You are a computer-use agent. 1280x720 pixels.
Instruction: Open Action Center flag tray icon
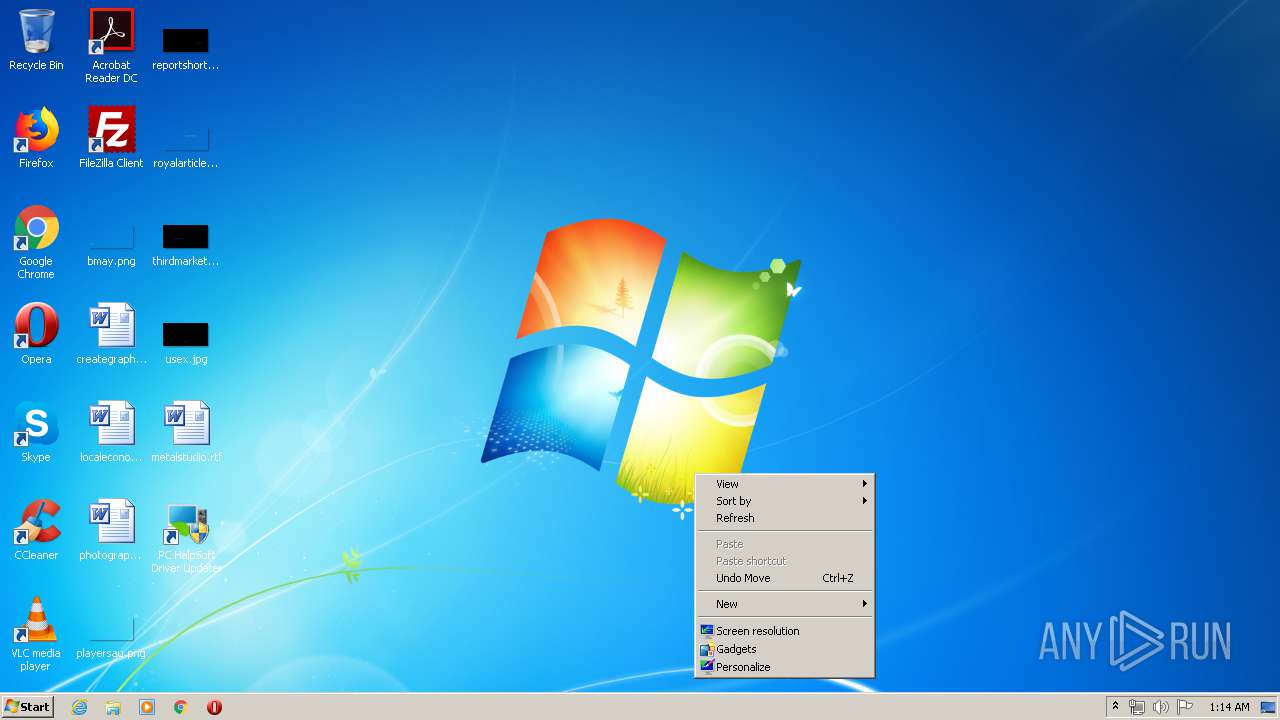(1185, 707)
